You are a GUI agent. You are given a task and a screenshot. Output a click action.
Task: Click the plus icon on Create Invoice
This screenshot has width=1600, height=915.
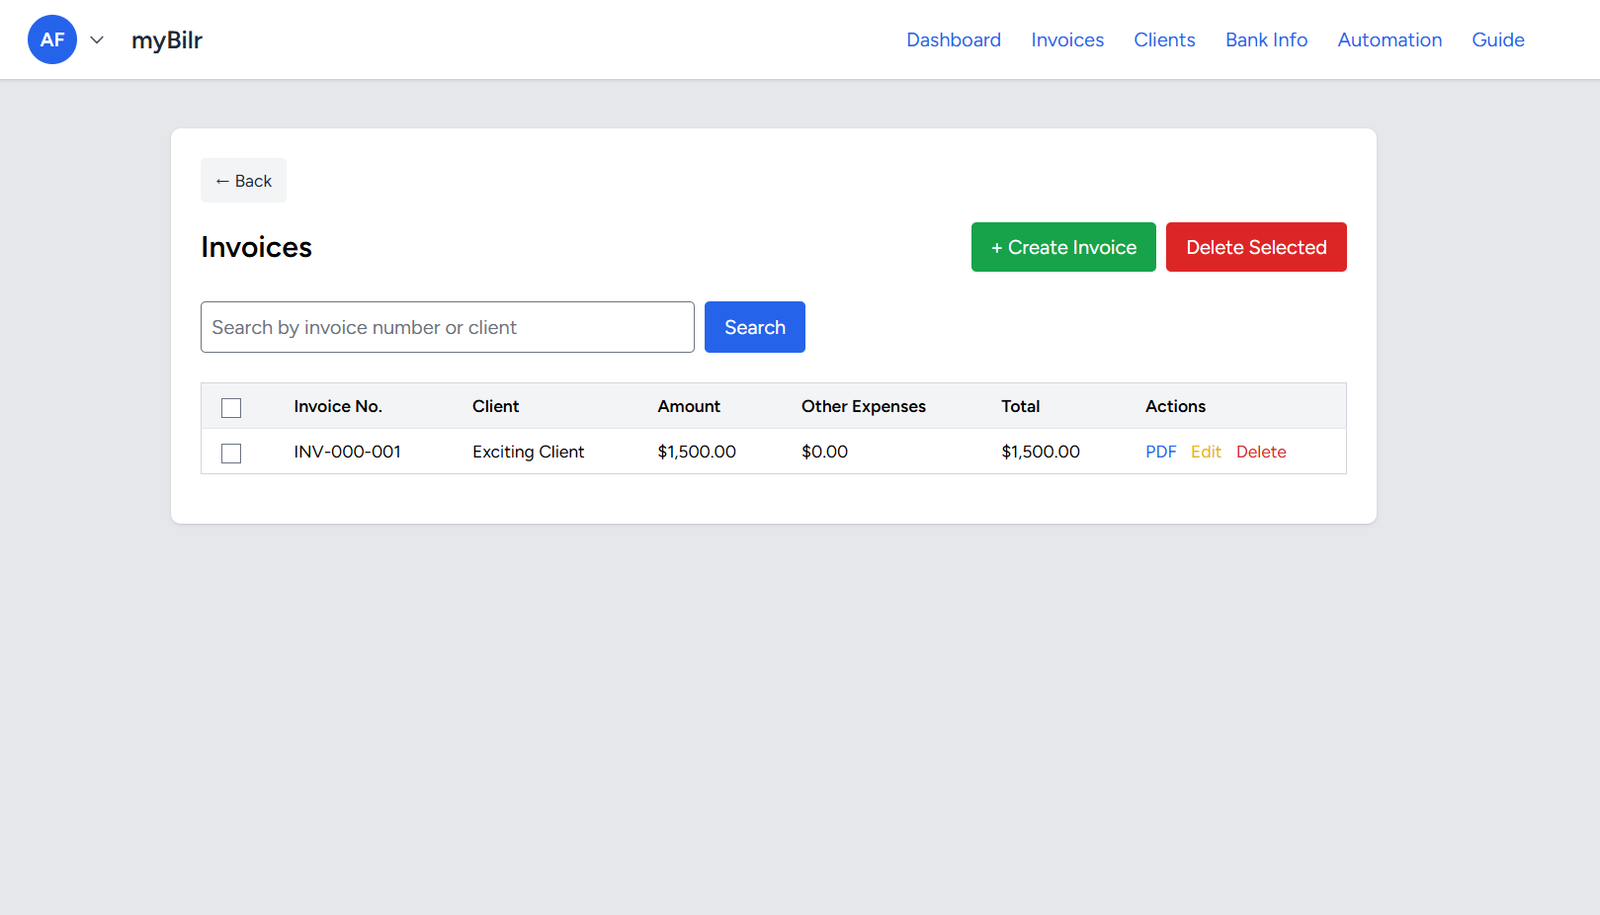[996, 247]
